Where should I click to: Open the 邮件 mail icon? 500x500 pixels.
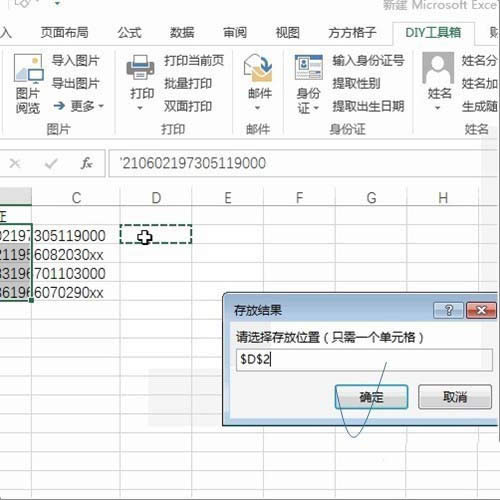pyautogui.click(x=258, y=68)
